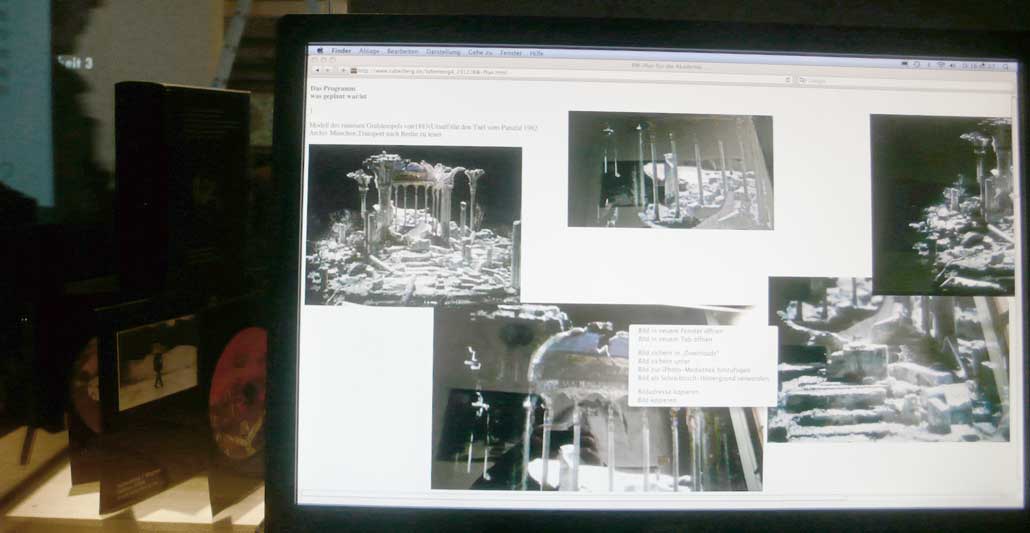Open the Bearbeiten menu

coord(403,51)
